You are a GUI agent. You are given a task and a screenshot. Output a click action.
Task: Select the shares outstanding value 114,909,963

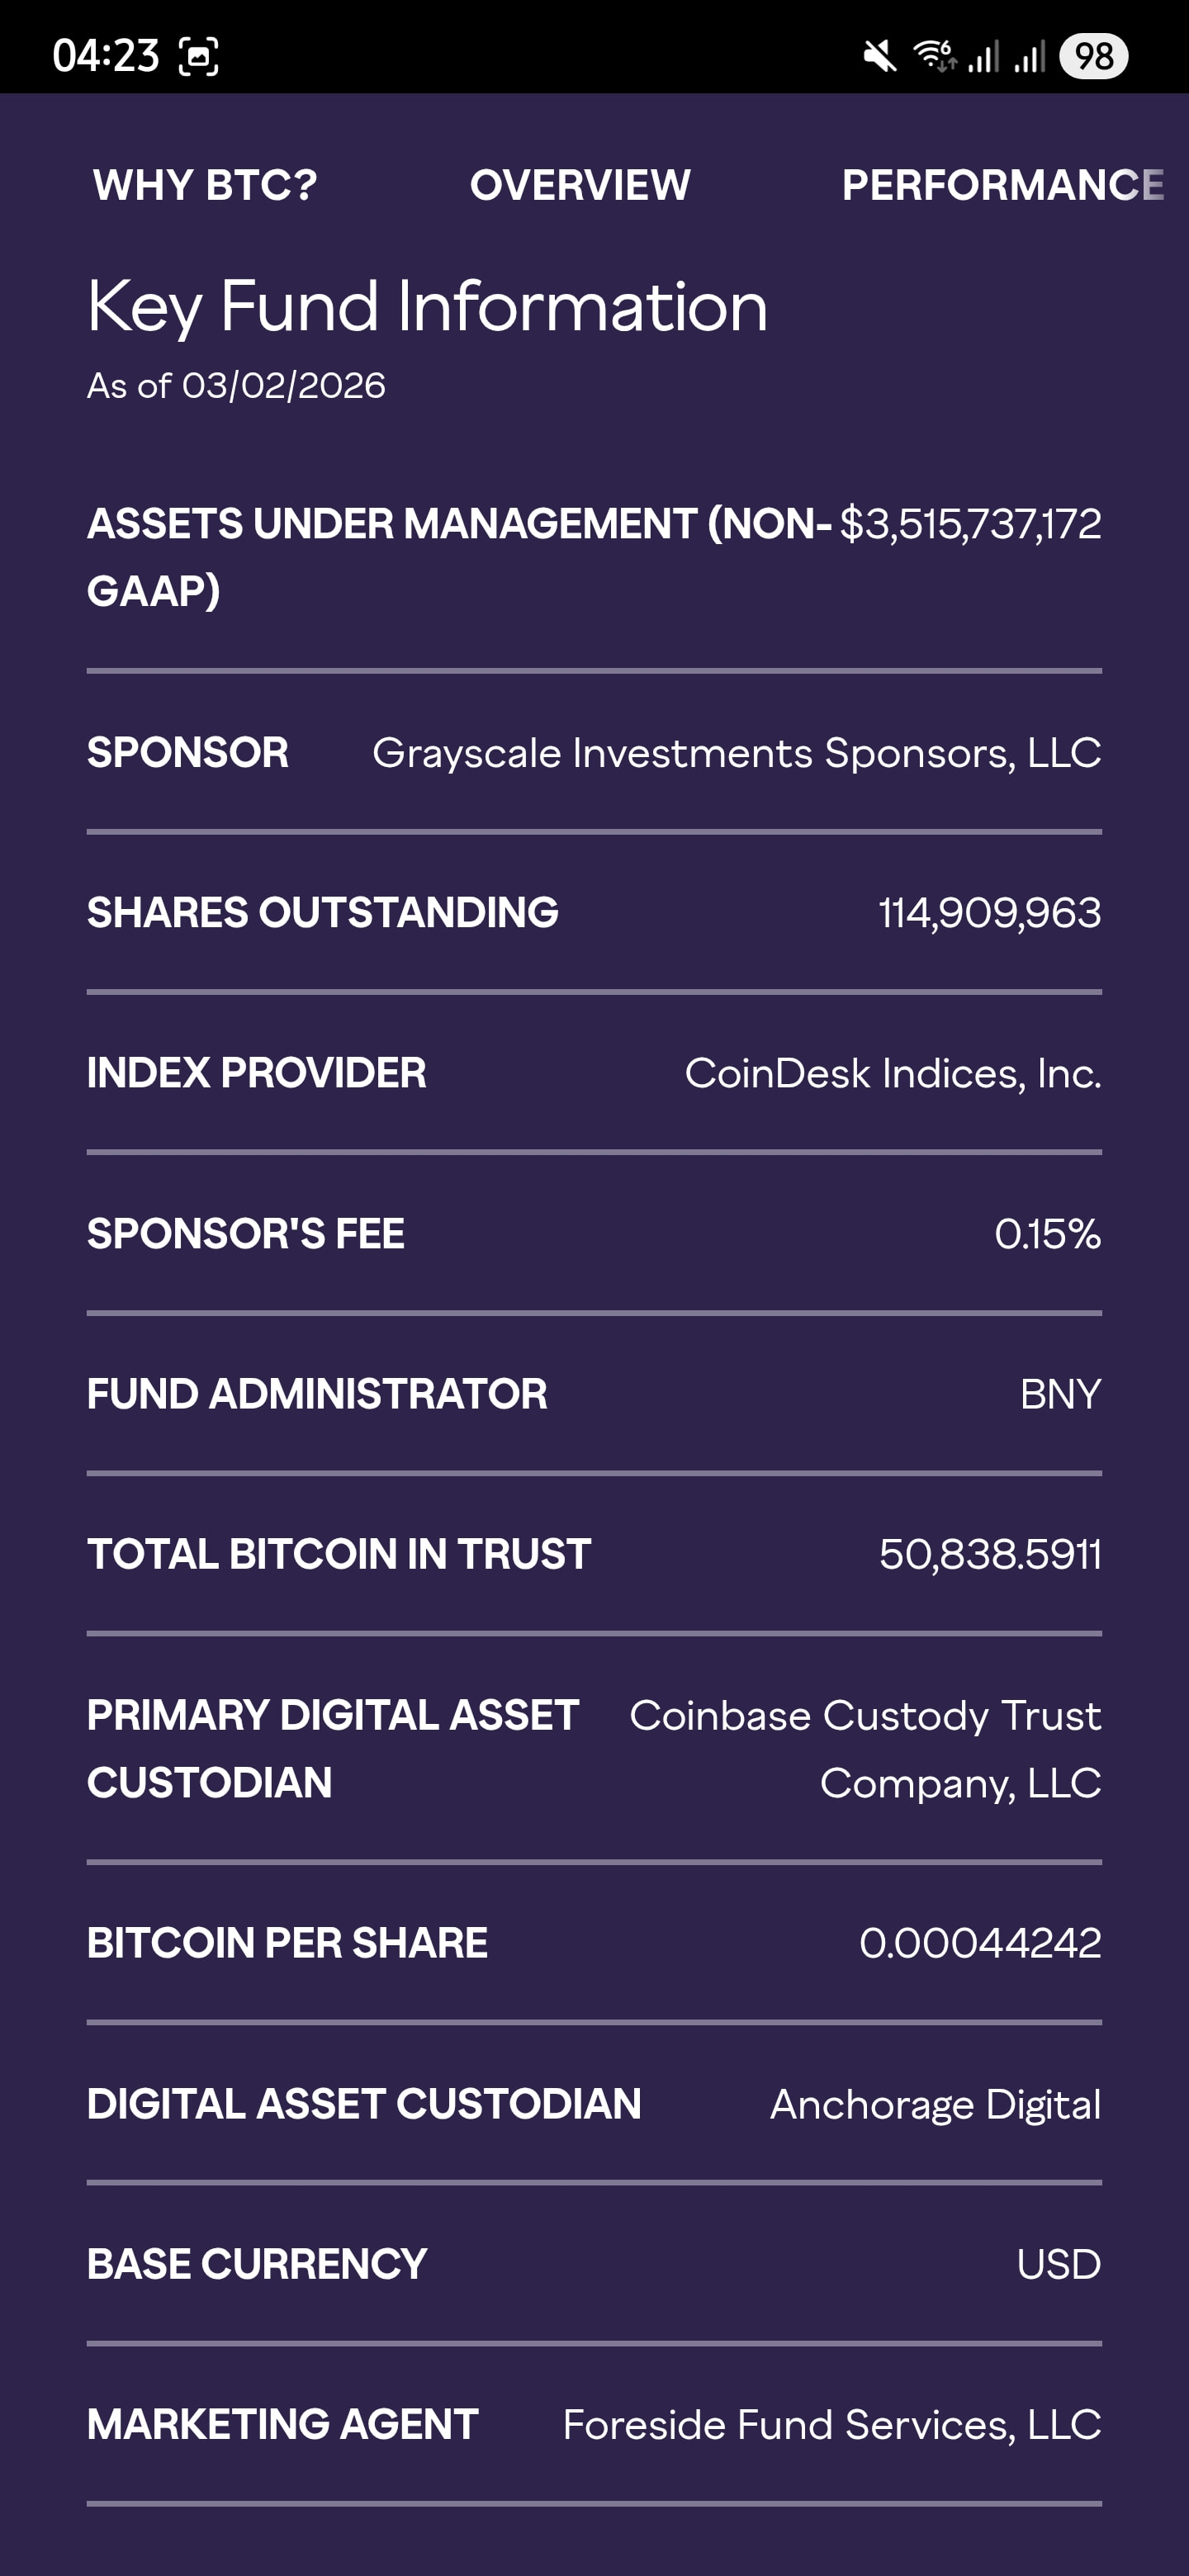pos(989,913)
